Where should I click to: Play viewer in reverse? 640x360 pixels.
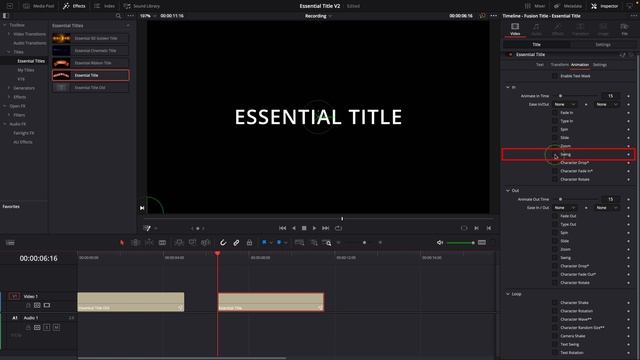tap(294, 228)
